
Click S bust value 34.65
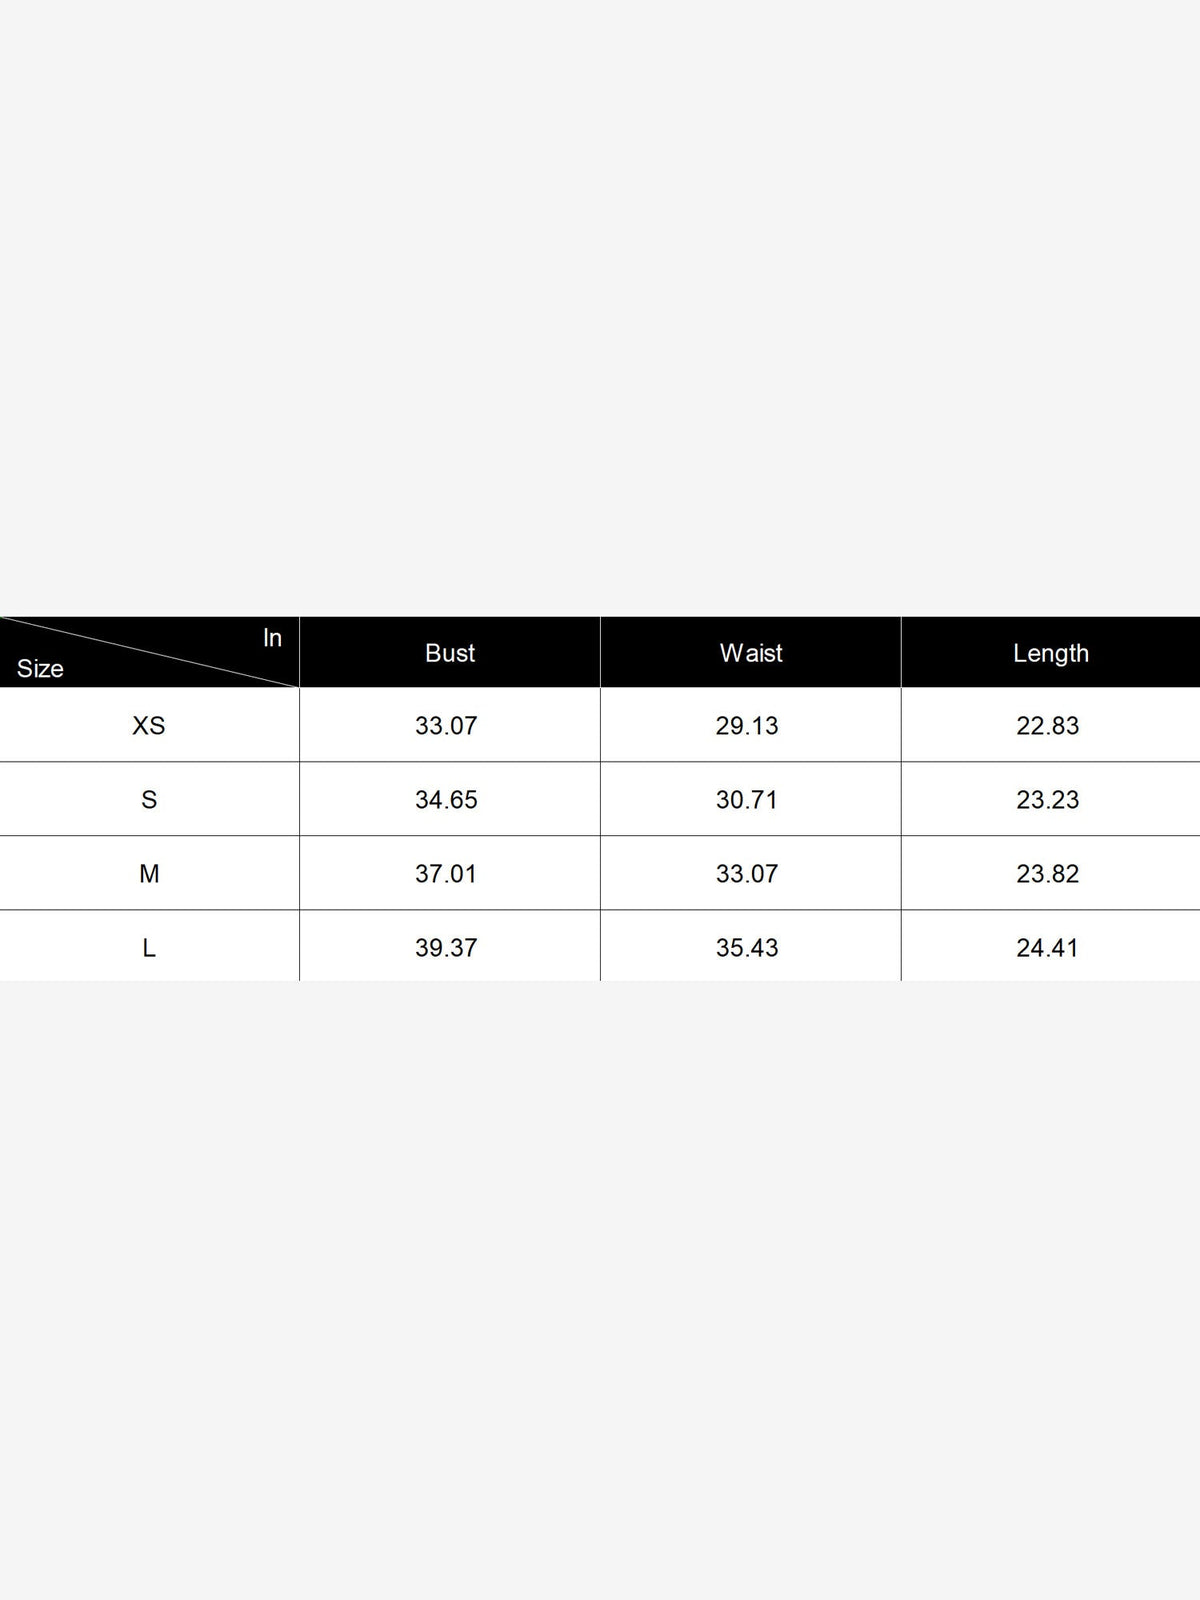[446, 800]
